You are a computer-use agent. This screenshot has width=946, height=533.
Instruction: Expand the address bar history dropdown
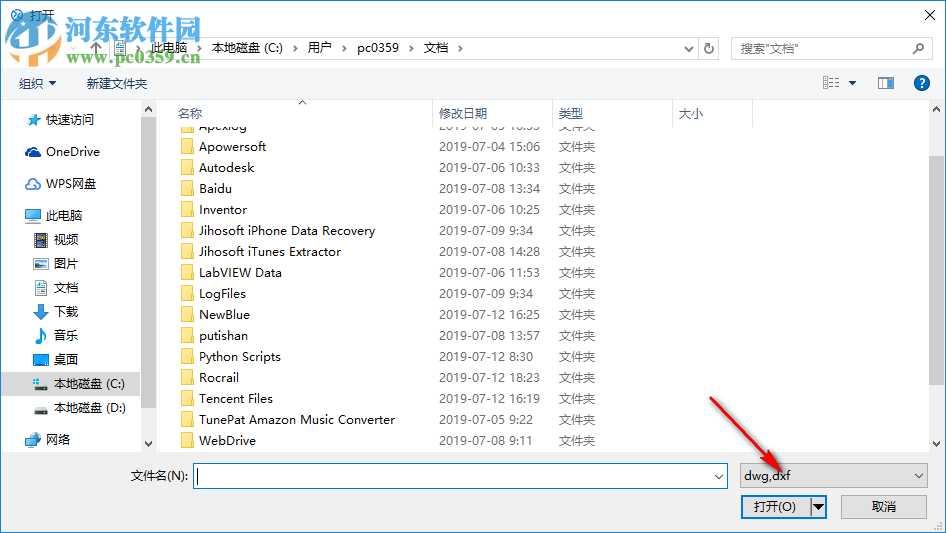(x=688, y=48)
